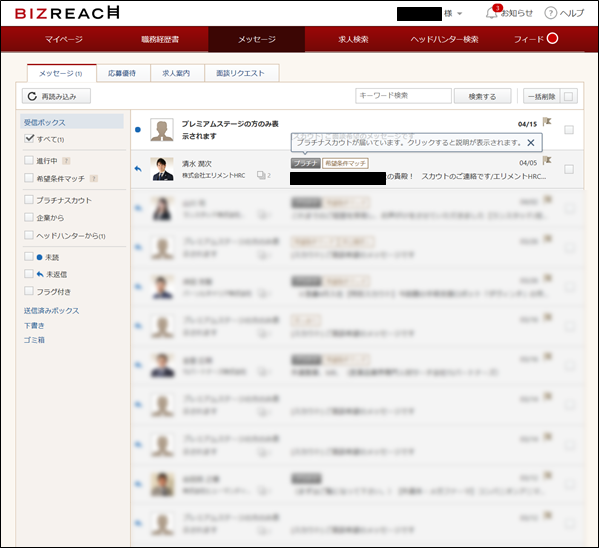This screenshot has height=548, width=599.
Task: Switch to the メッセージ(1) tab
Action: click(62, 73)
